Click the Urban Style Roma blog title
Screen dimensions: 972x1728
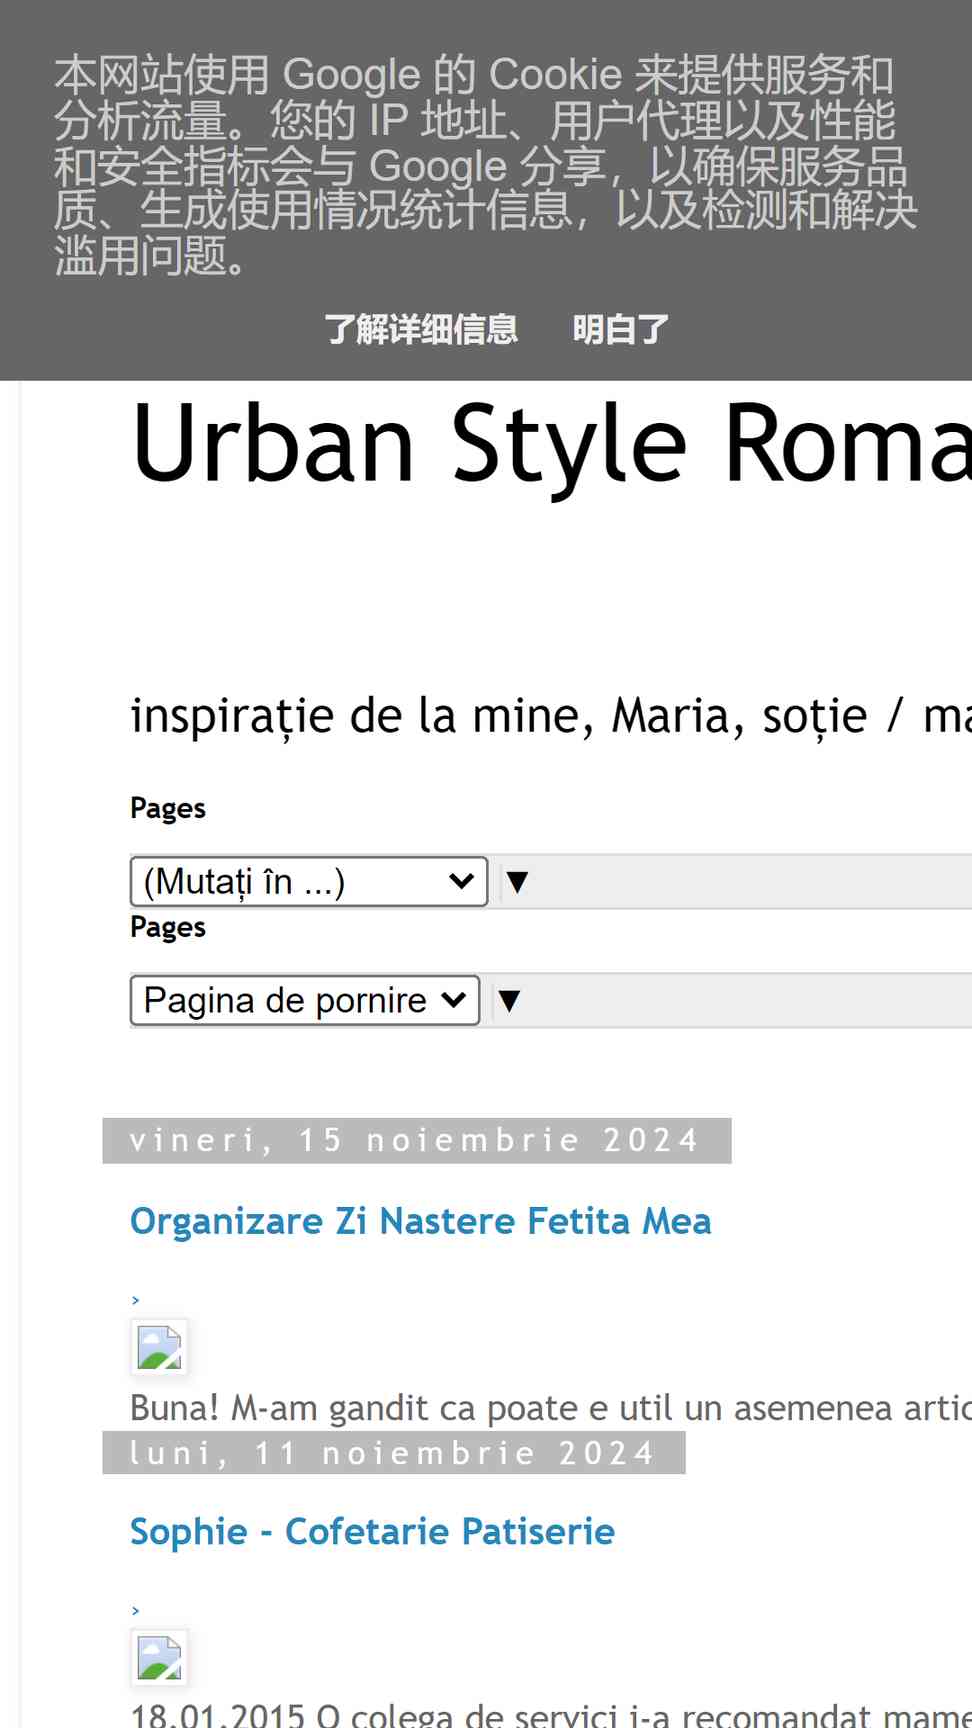pyautogui.click(x=551, y=443)
